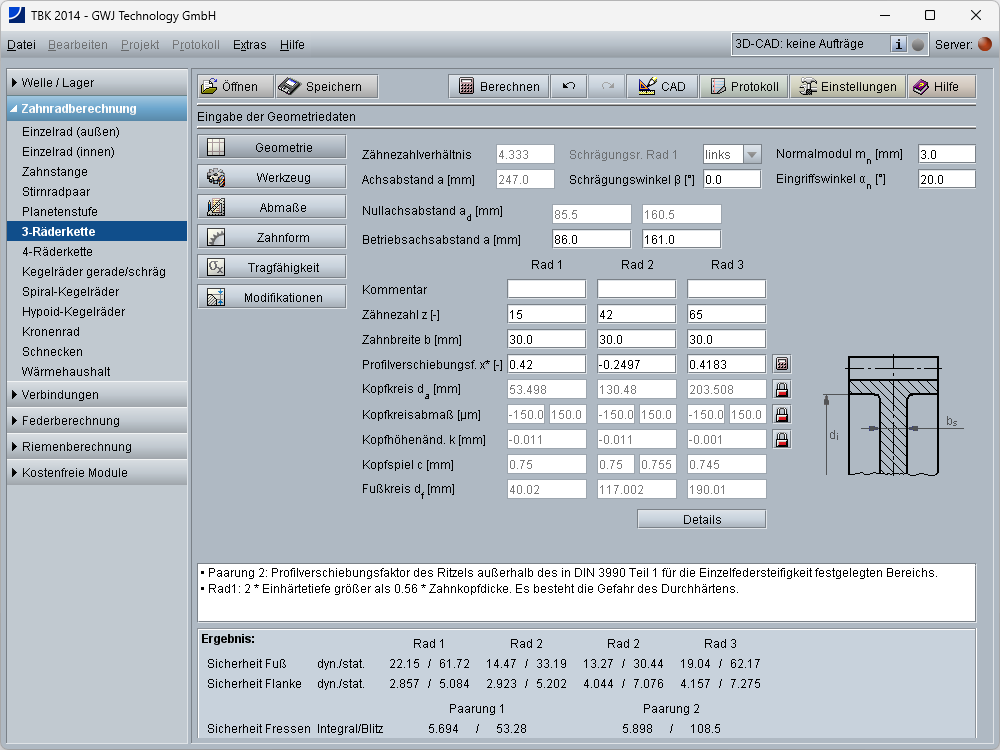Click the Normalmodul input field
This screenshot has height=750, width=1000.
pyautogui.click(x=946, y=154)
